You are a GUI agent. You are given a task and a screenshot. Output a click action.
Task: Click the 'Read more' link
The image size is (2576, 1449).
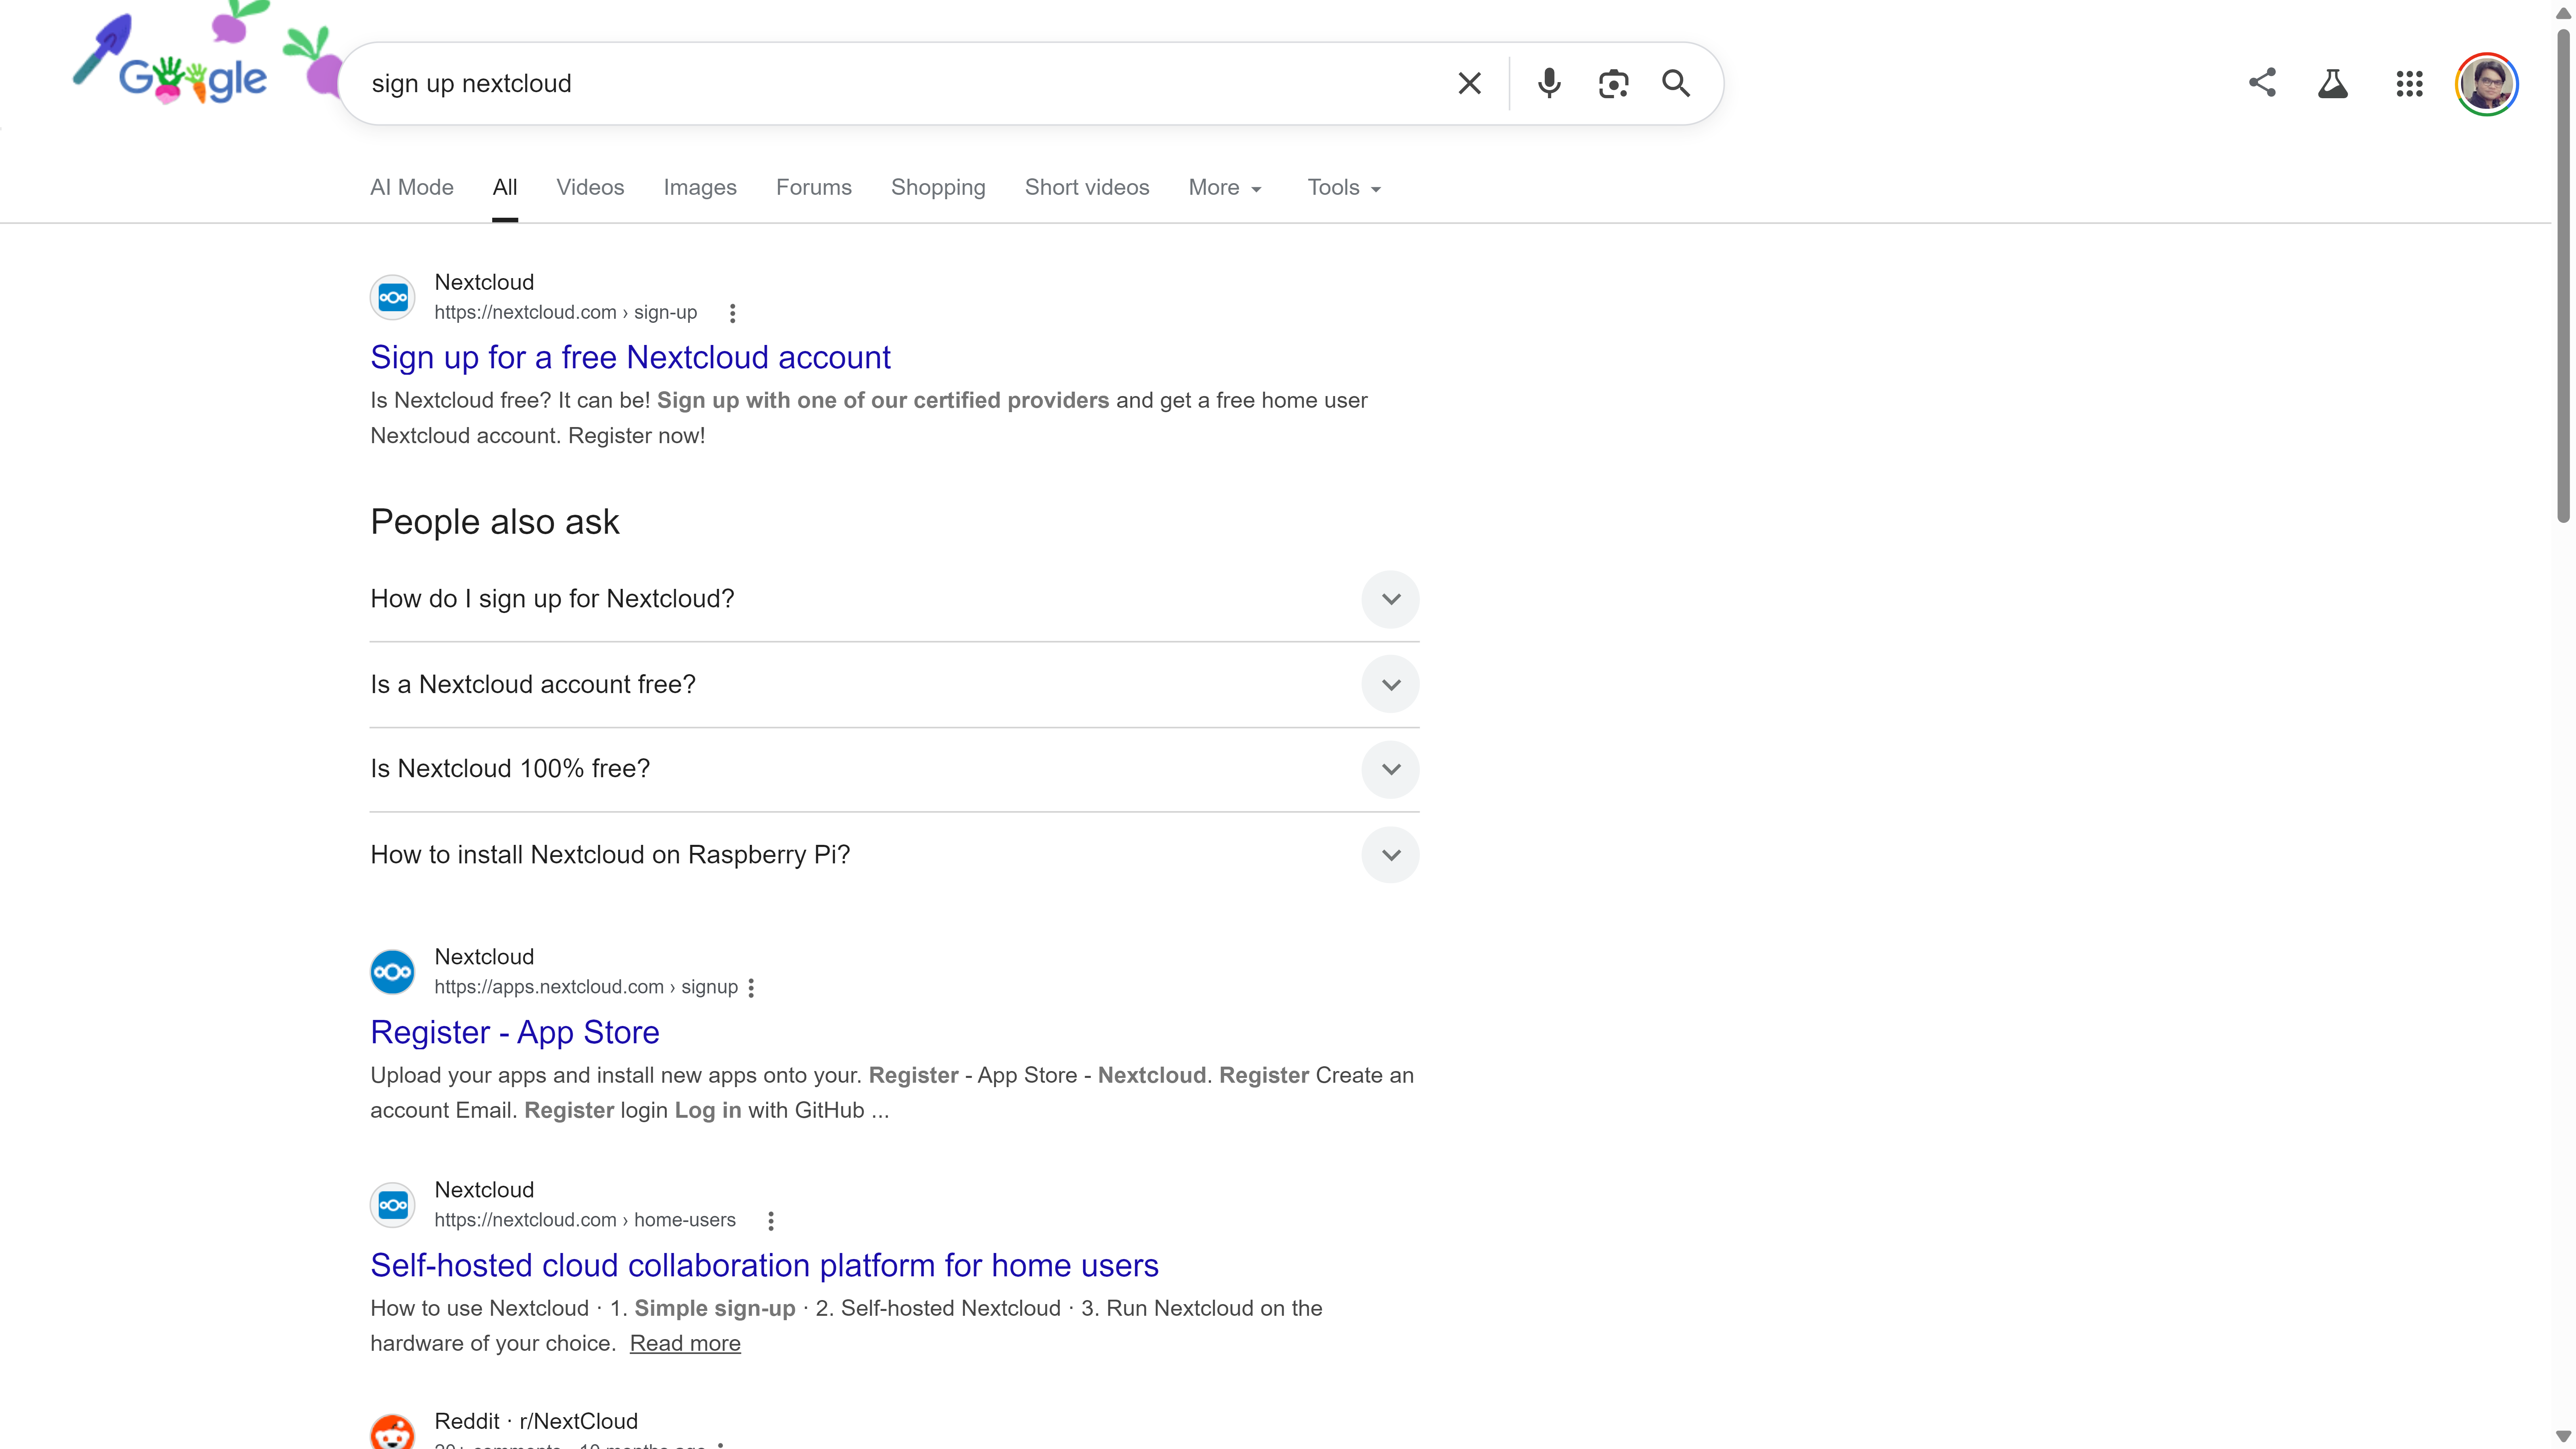[x=685, y=1344]
